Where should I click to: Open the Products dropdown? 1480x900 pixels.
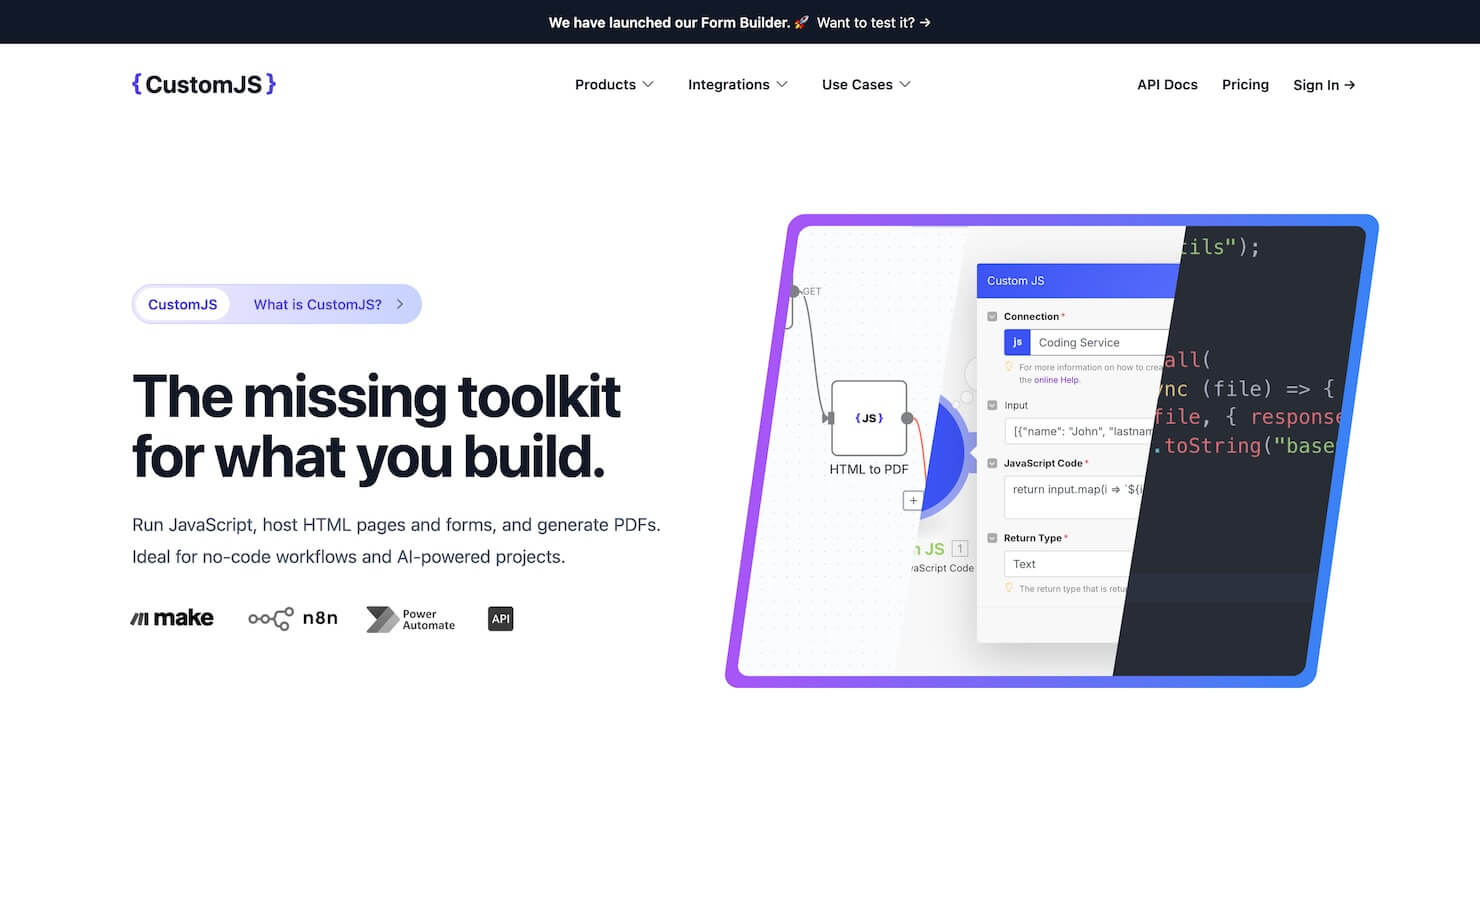613,85
